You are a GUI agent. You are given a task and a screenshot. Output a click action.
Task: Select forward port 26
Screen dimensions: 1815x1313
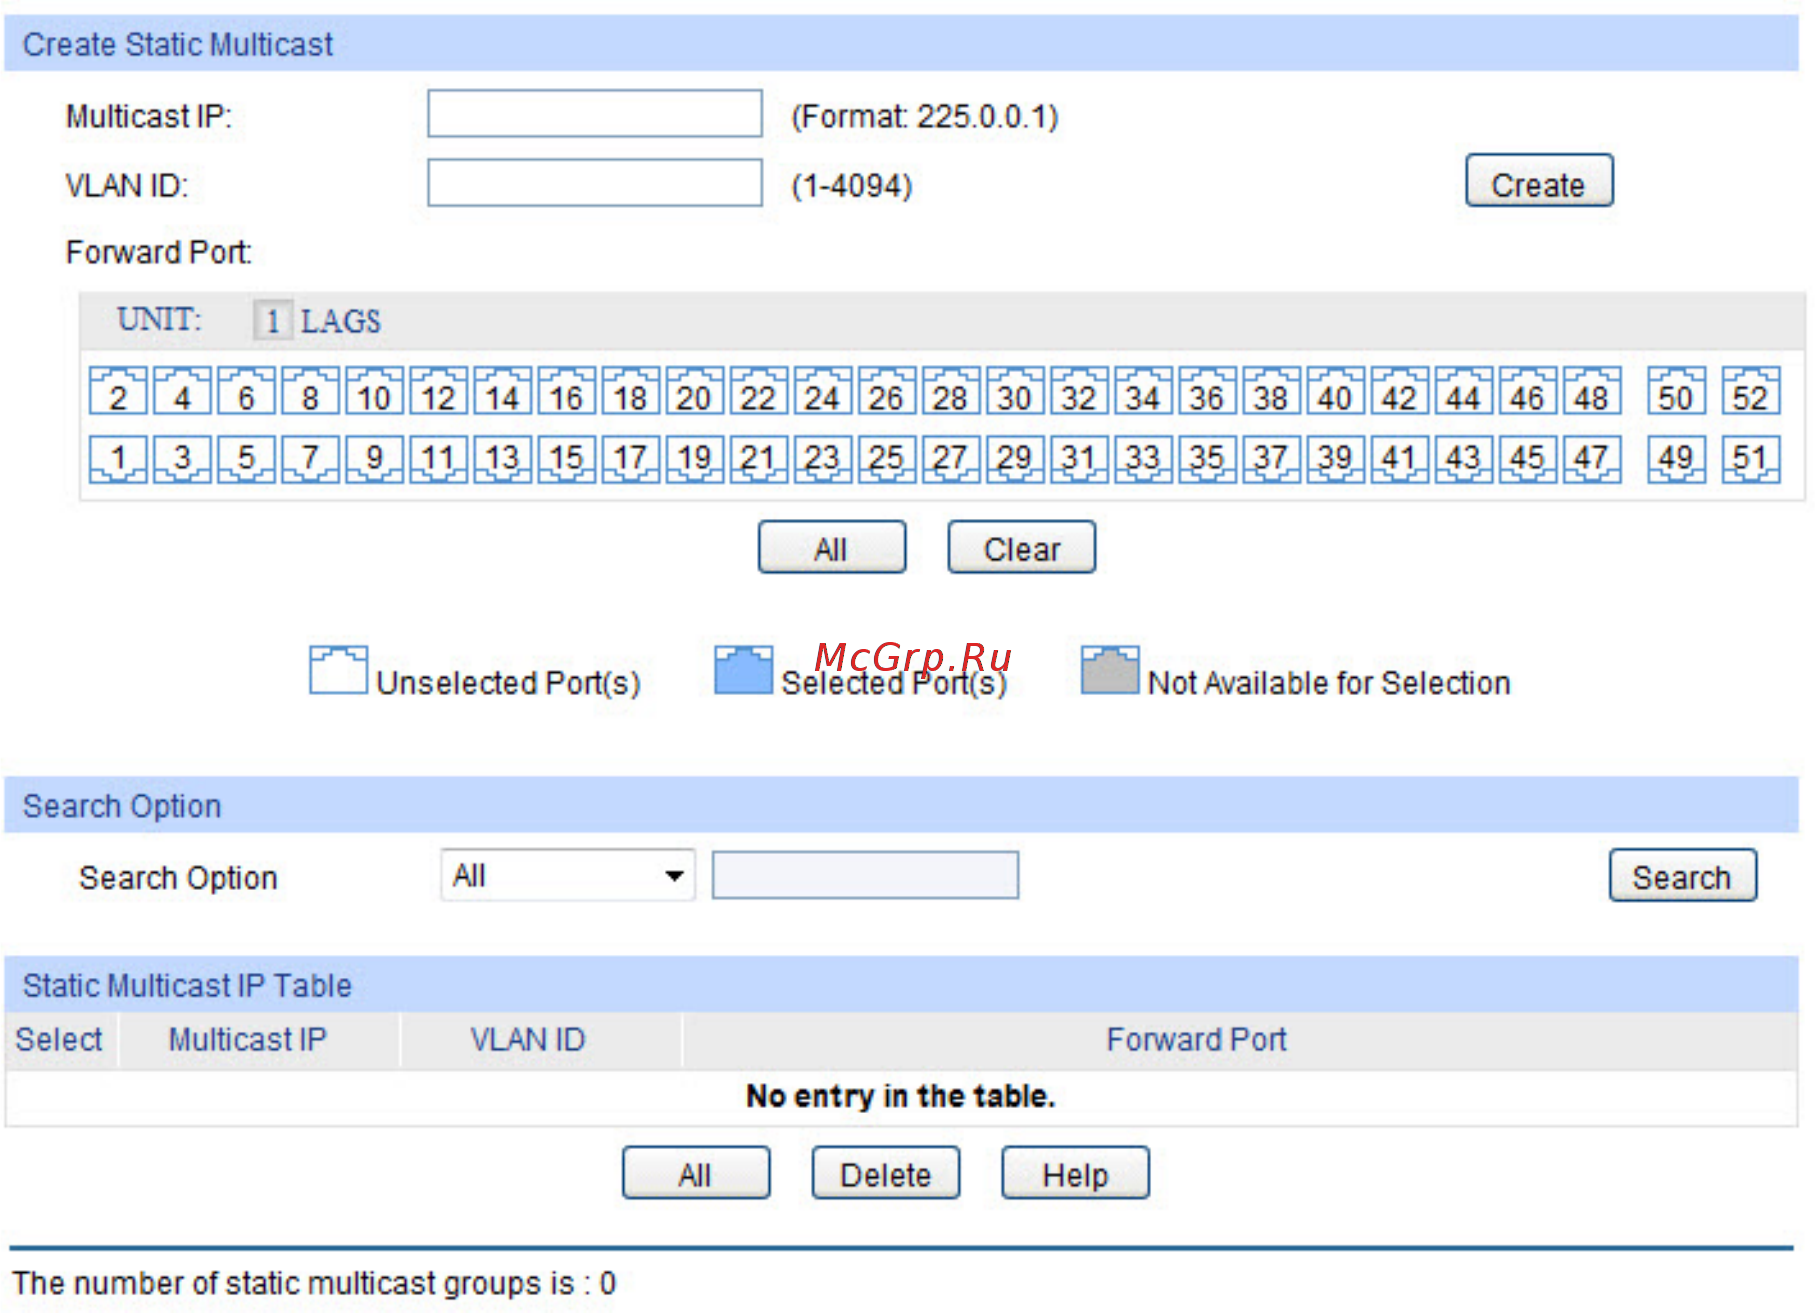(x=886, y=391)
